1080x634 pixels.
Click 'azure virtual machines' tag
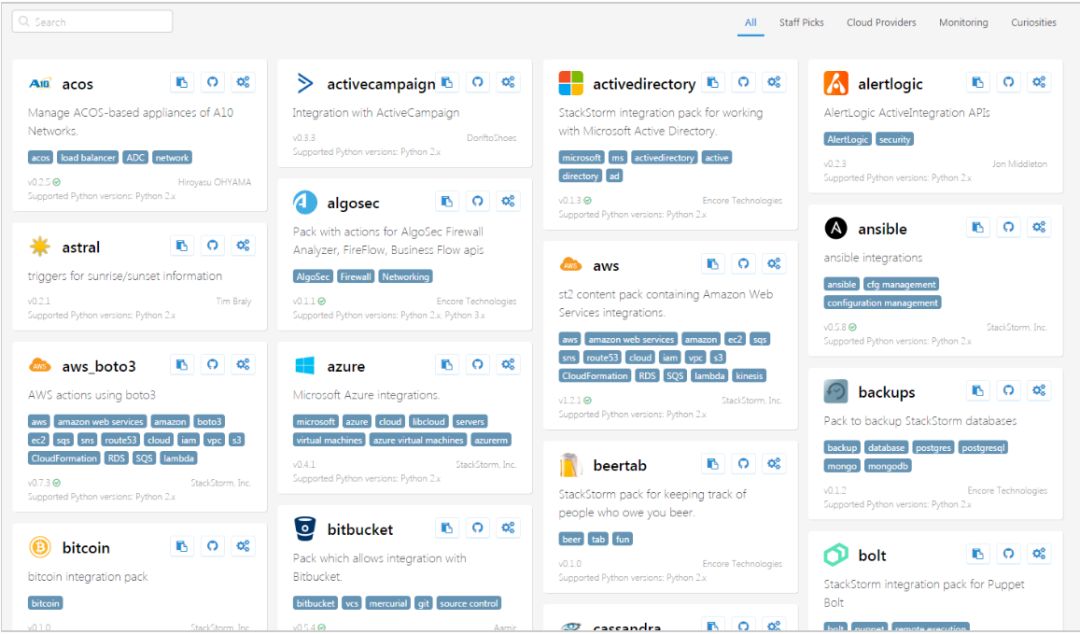coord(418,440)
